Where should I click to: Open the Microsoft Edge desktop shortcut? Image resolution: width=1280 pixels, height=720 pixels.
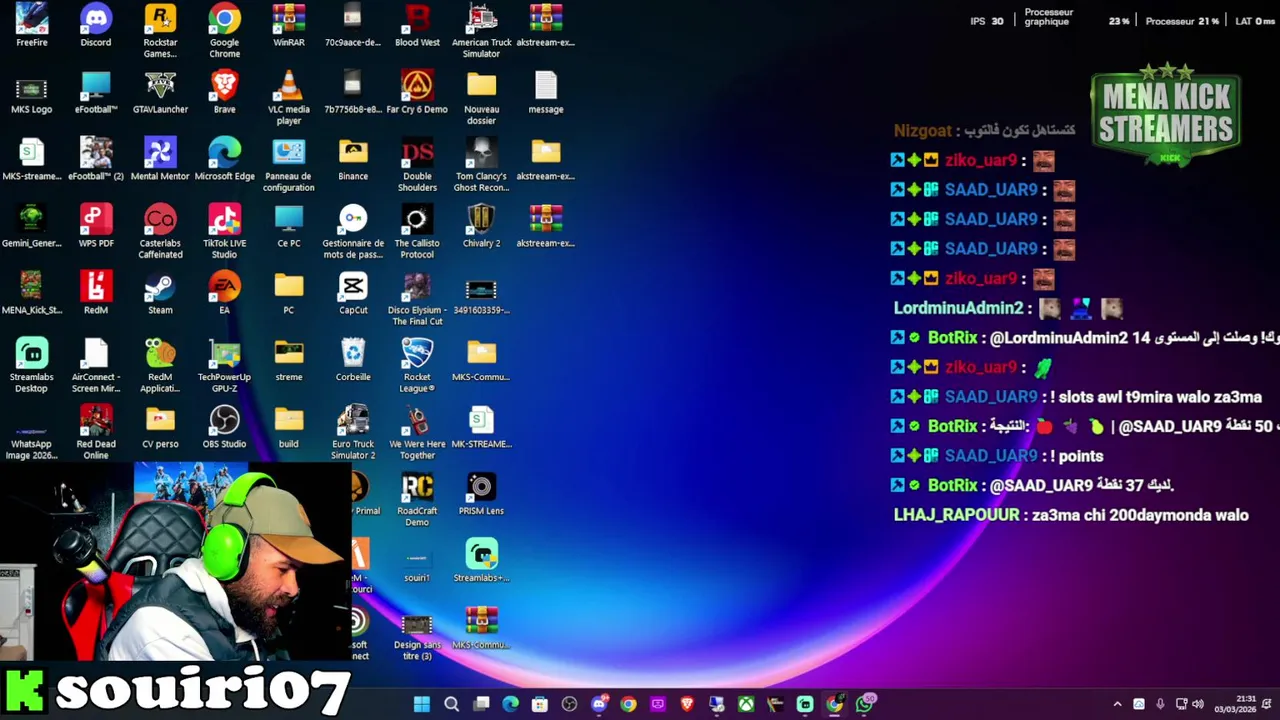tap(224, 159)
